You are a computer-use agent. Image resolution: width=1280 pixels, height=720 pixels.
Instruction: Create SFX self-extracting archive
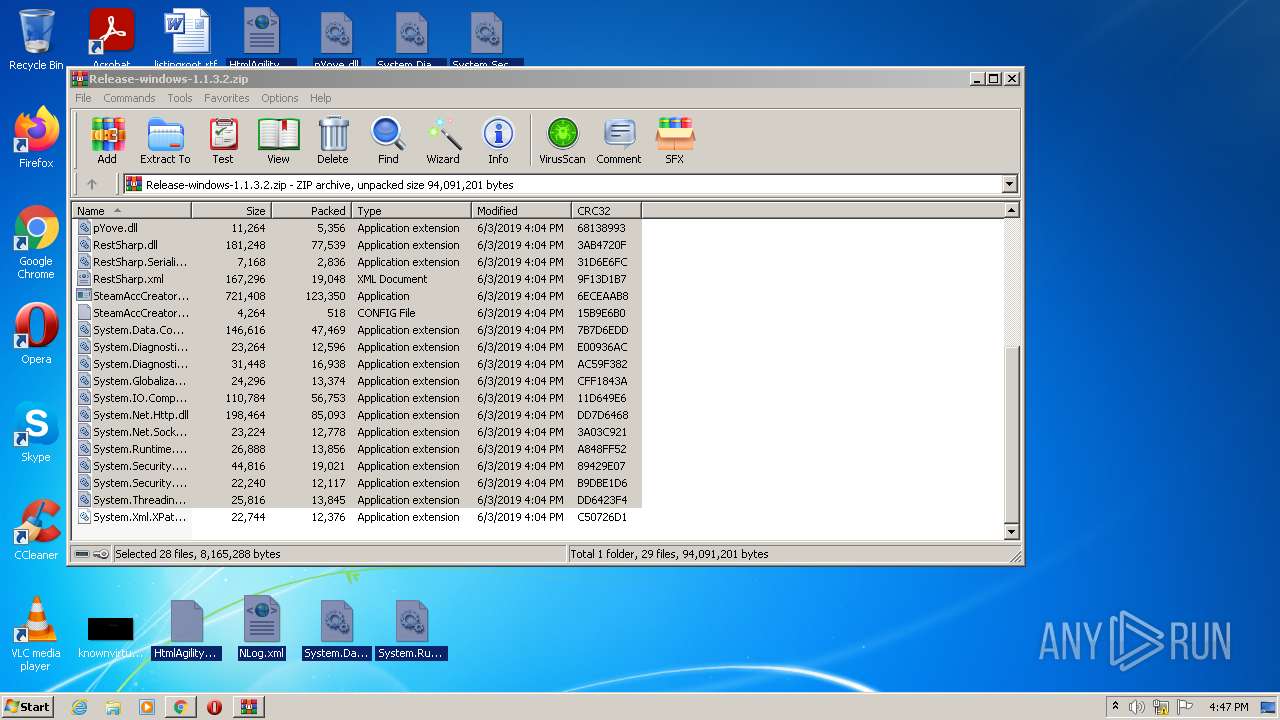pyautogui.click(x=675, y=140)
